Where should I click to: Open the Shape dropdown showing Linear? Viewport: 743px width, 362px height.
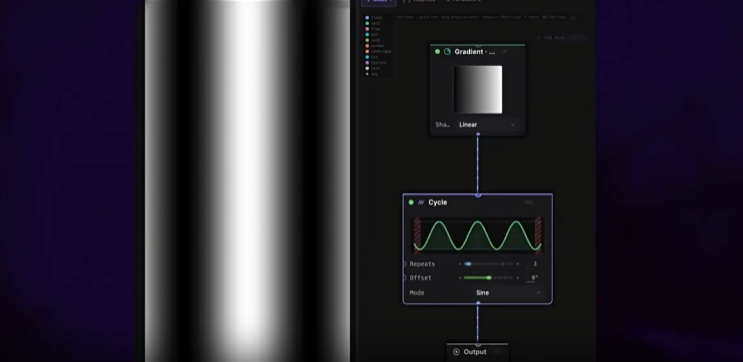click(487, 125)
